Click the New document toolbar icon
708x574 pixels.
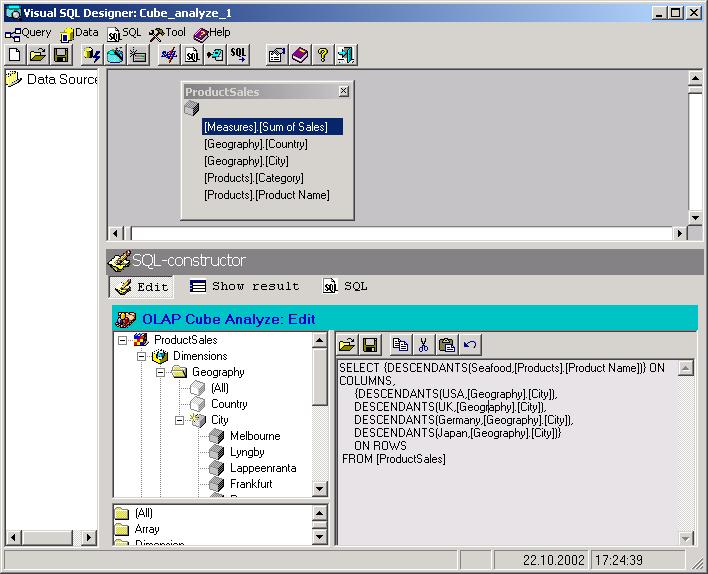[14, 55]
